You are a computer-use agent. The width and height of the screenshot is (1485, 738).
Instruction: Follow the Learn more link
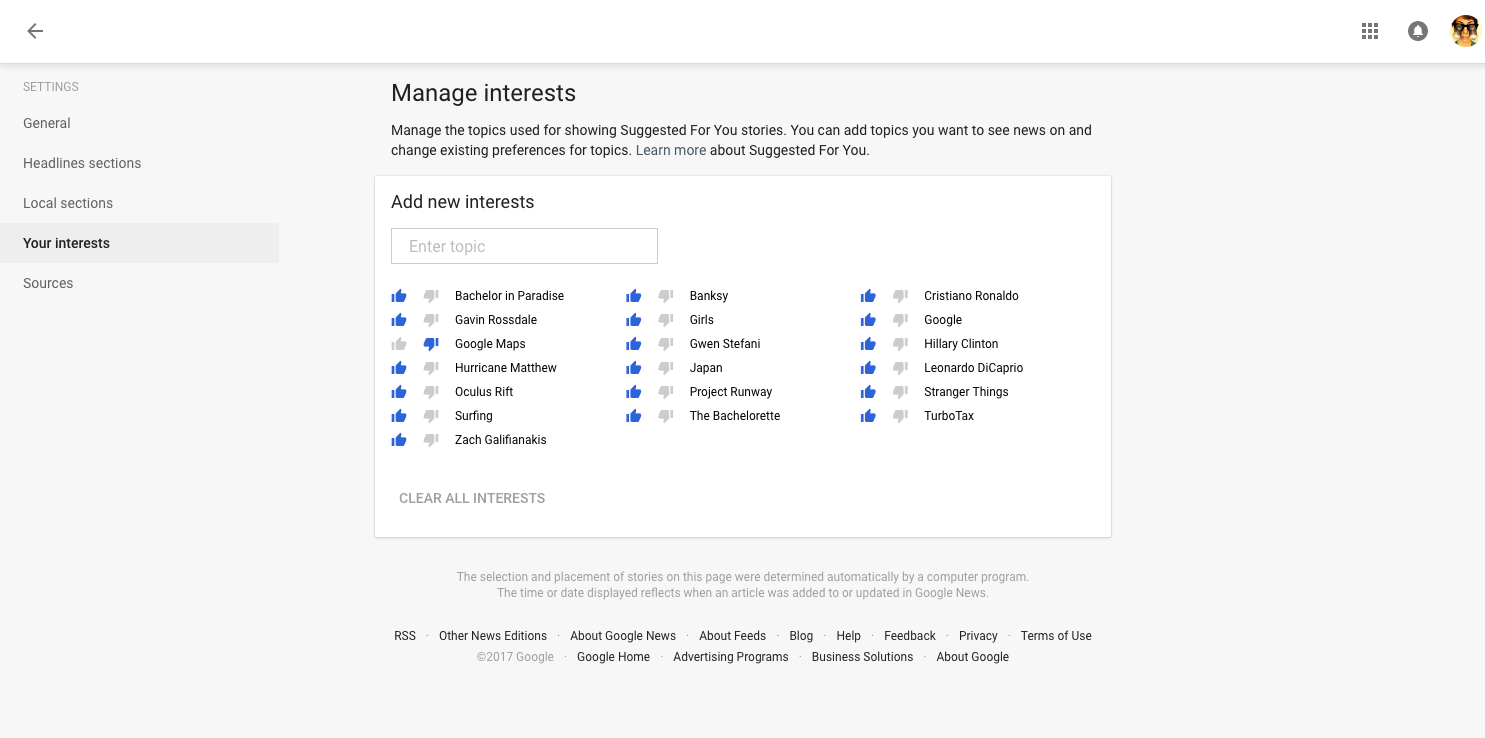[x=670, y=150]
